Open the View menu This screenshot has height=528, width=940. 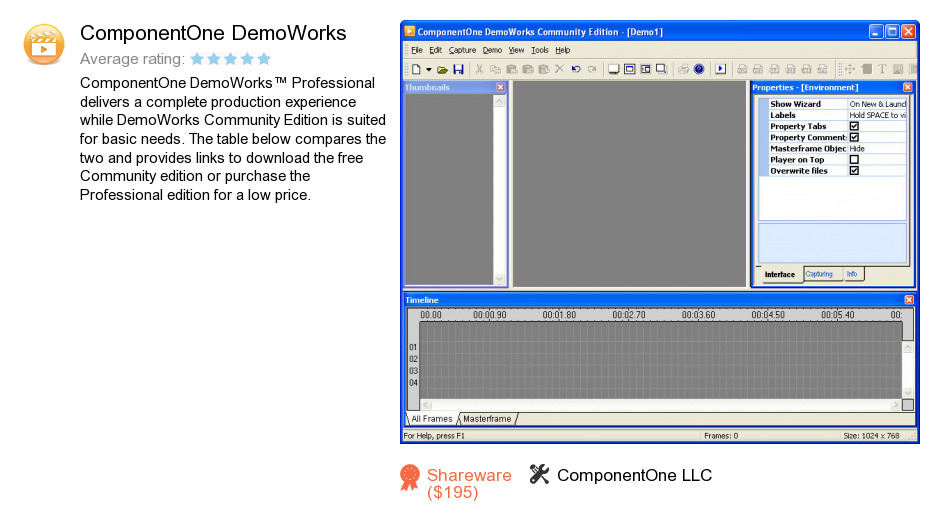coord(516,50)
